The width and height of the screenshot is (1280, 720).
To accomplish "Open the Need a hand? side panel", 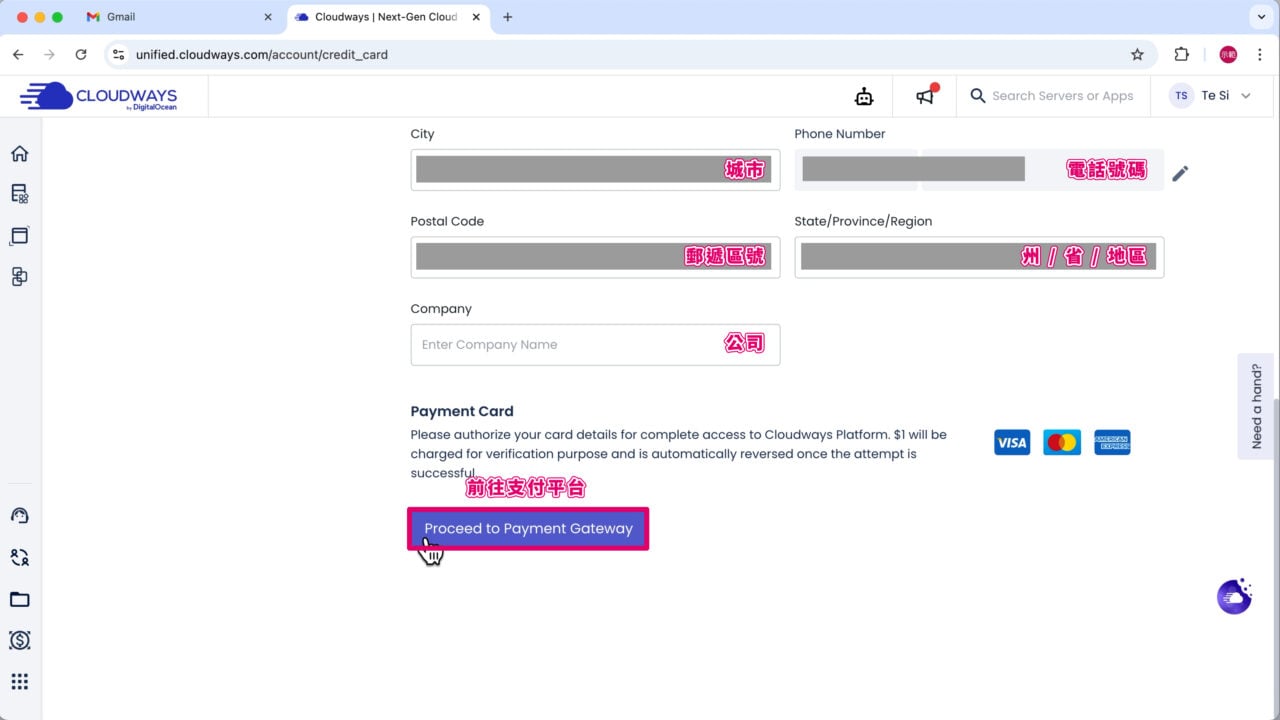I will [1257, 406].
